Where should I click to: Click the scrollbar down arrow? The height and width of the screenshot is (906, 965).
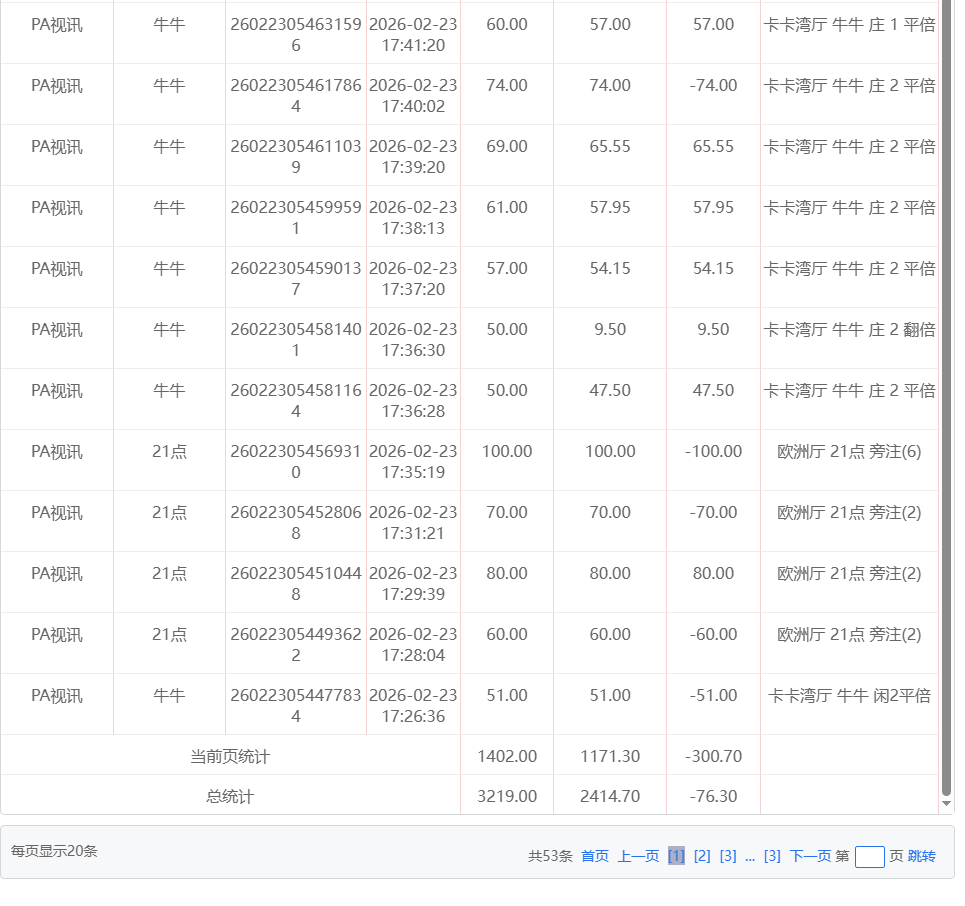tap(946, 803)
